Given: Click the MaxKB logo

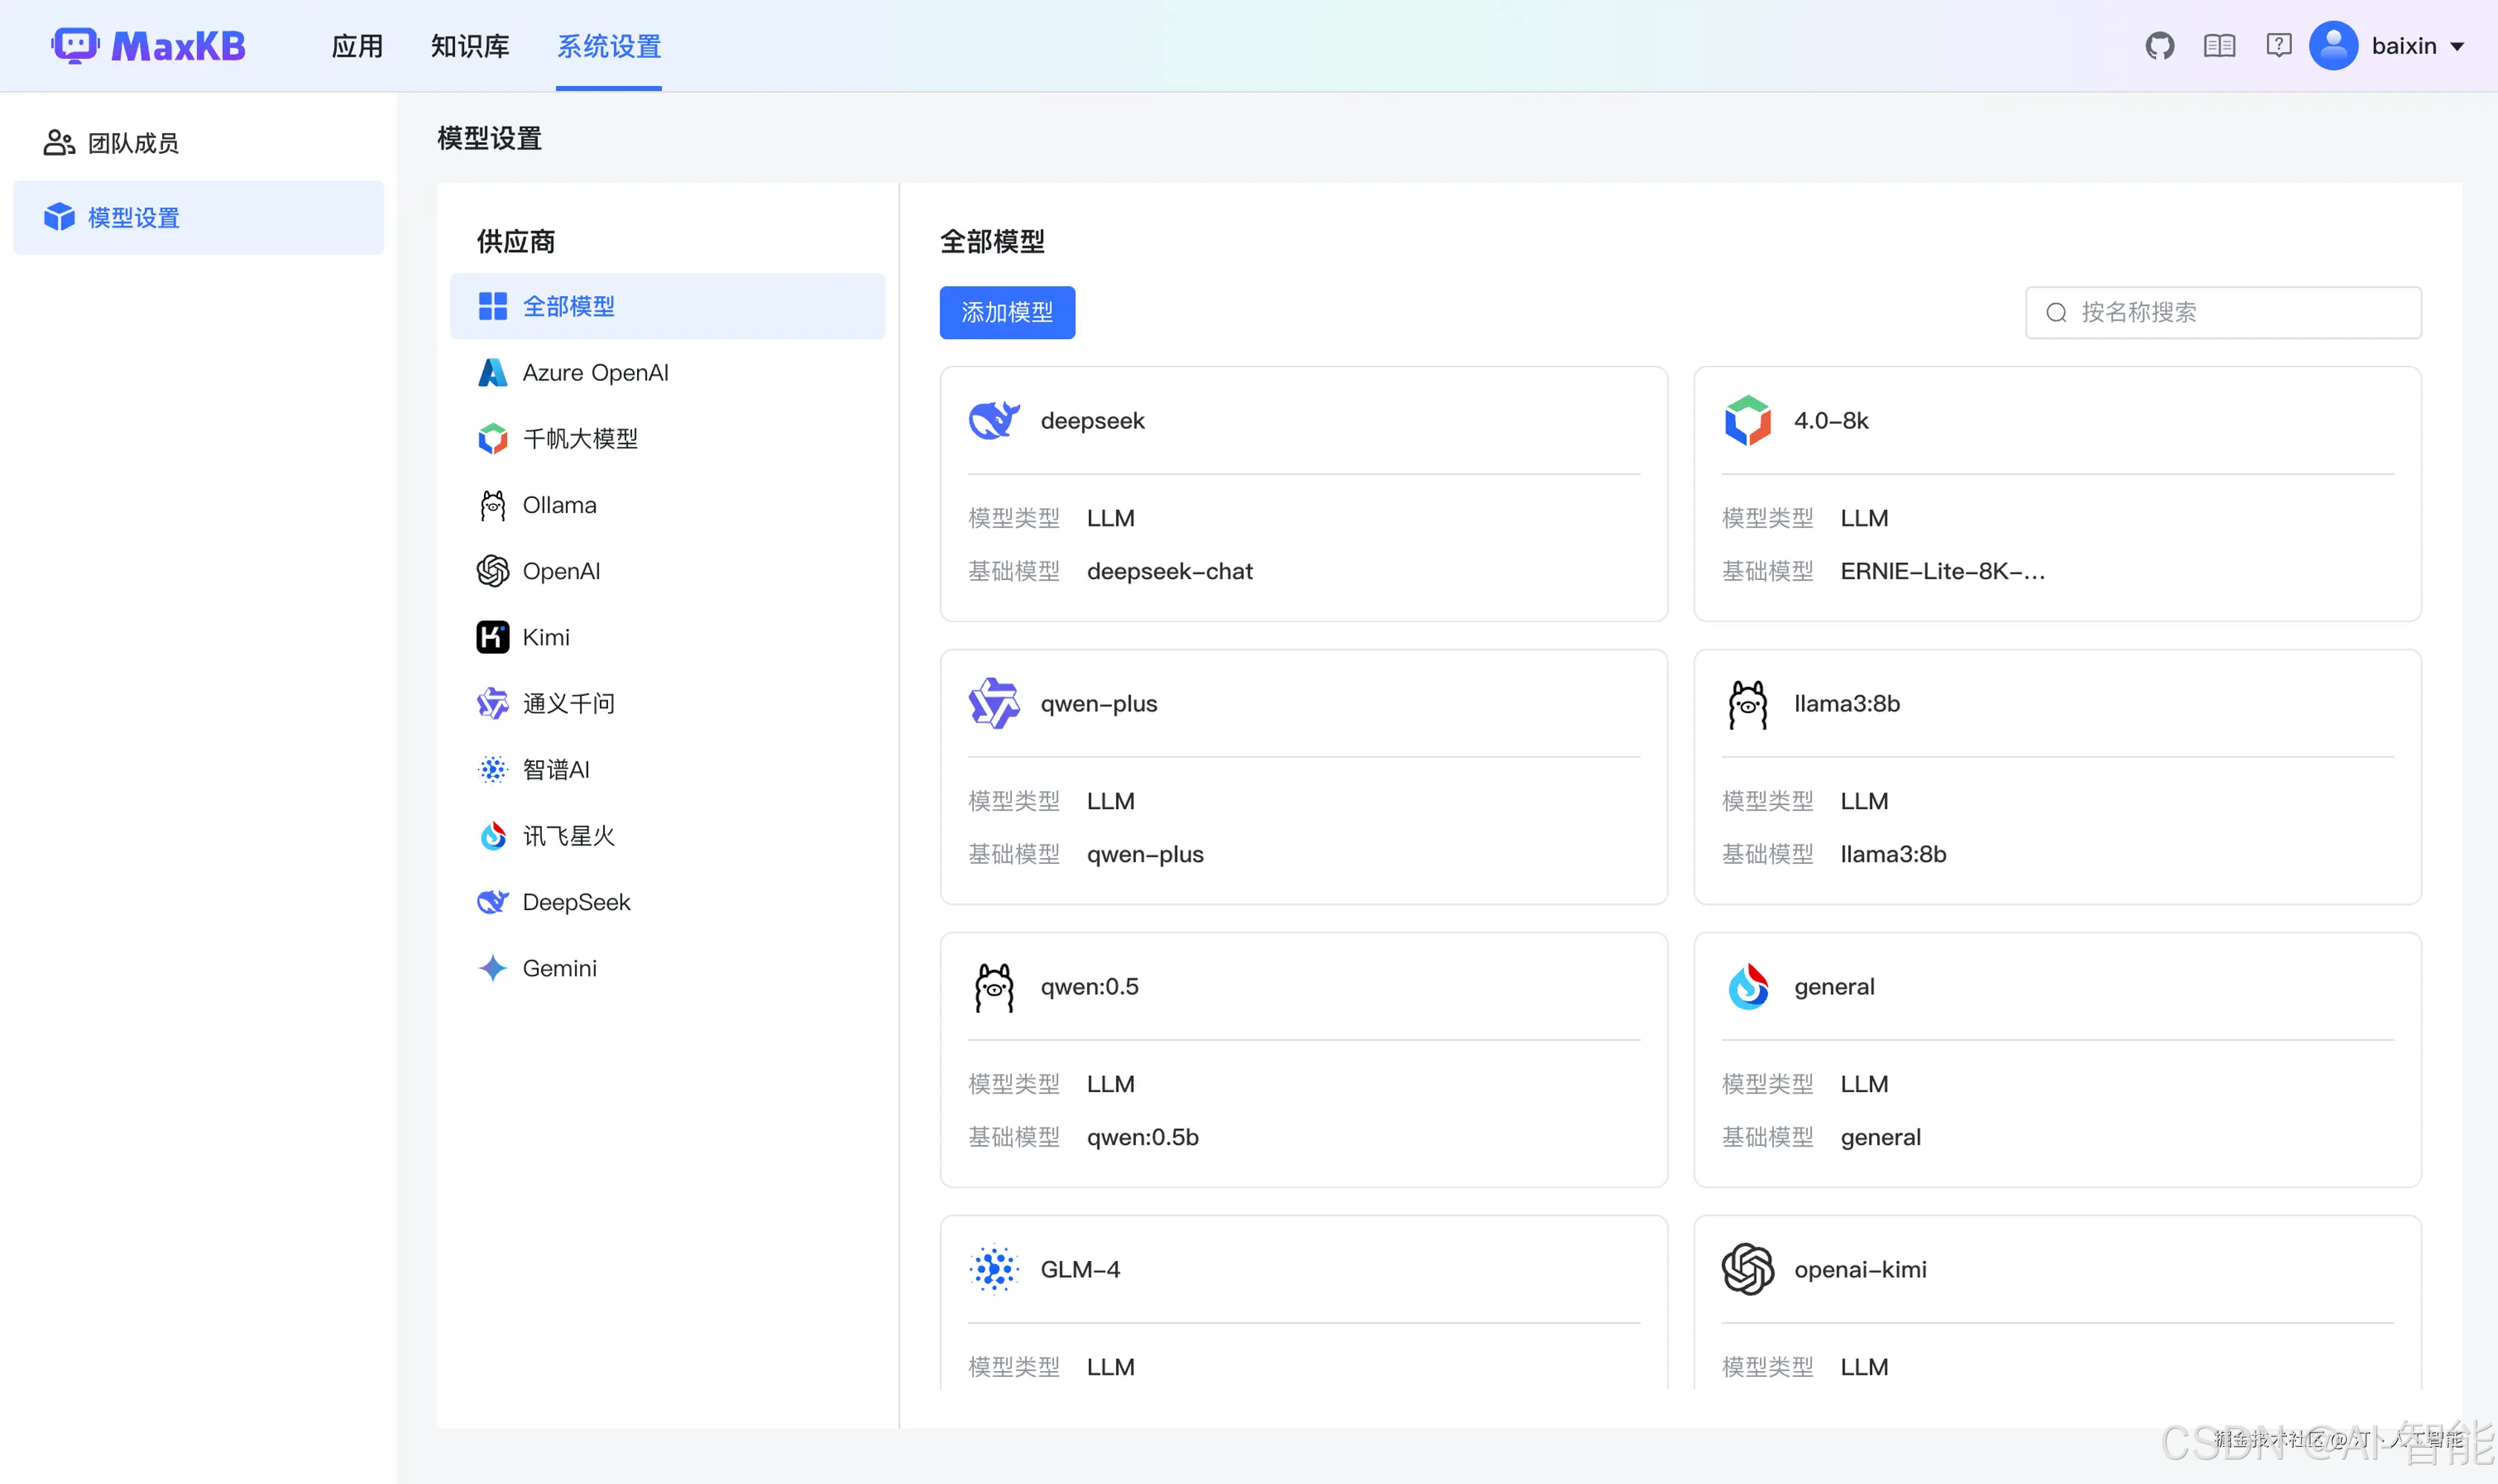Looking at the screenshot, I should click(x=148, y=46).
